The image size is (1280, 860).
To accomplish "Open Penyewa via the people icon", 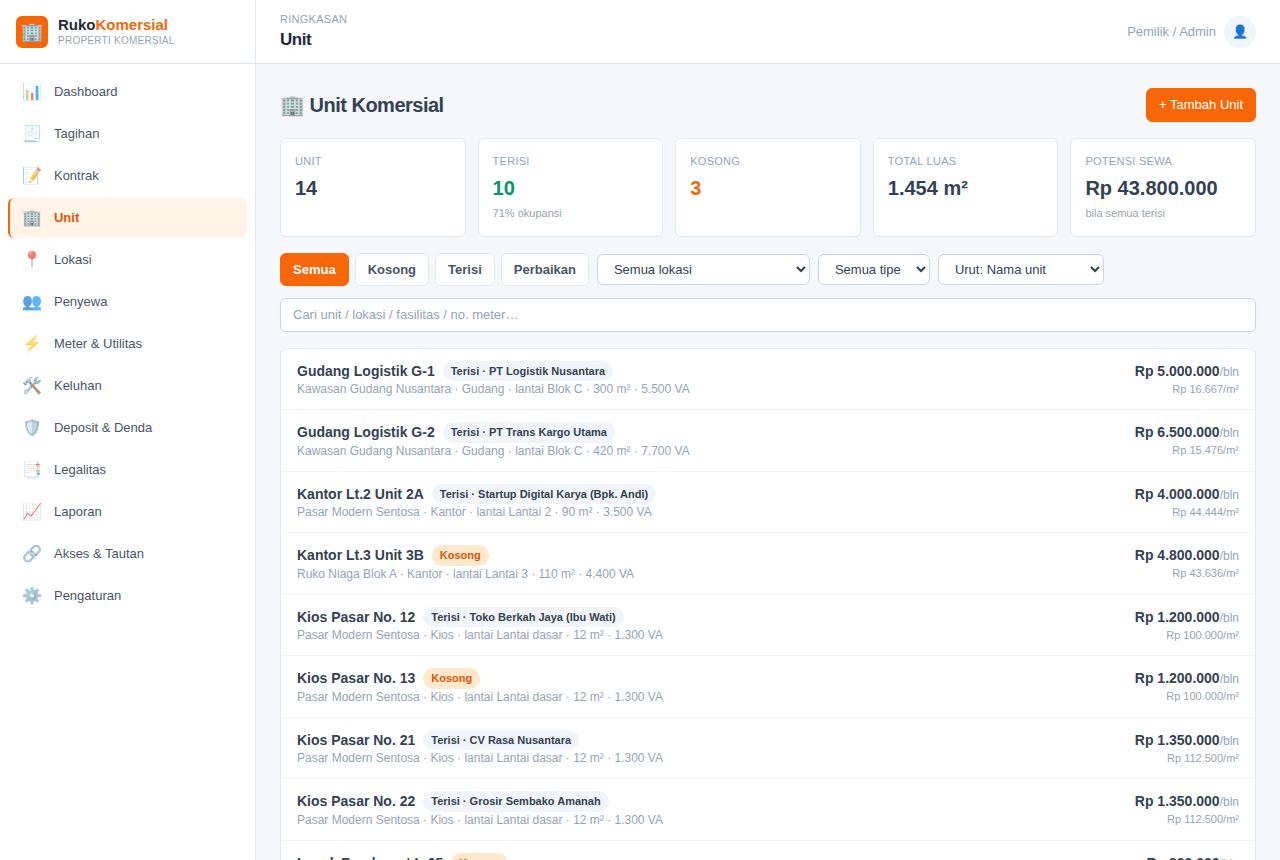I will [32, 302].
